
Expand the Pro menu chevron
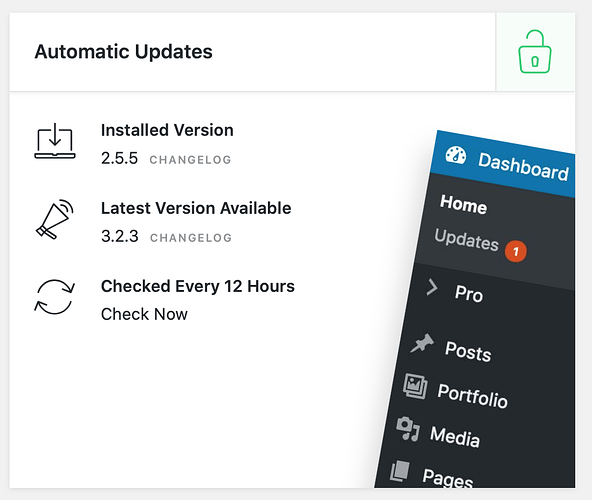[432, 287]
